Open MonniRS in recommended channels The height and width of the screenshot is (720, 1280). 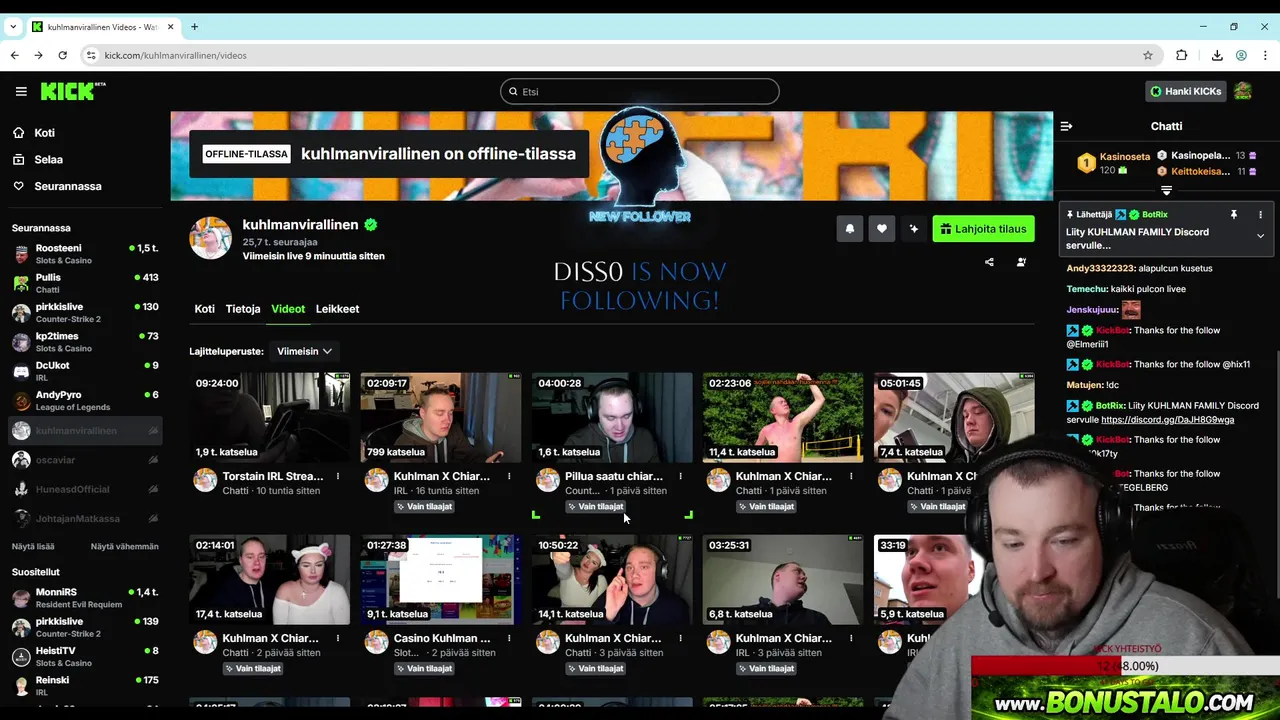click(x=85, y=598)
